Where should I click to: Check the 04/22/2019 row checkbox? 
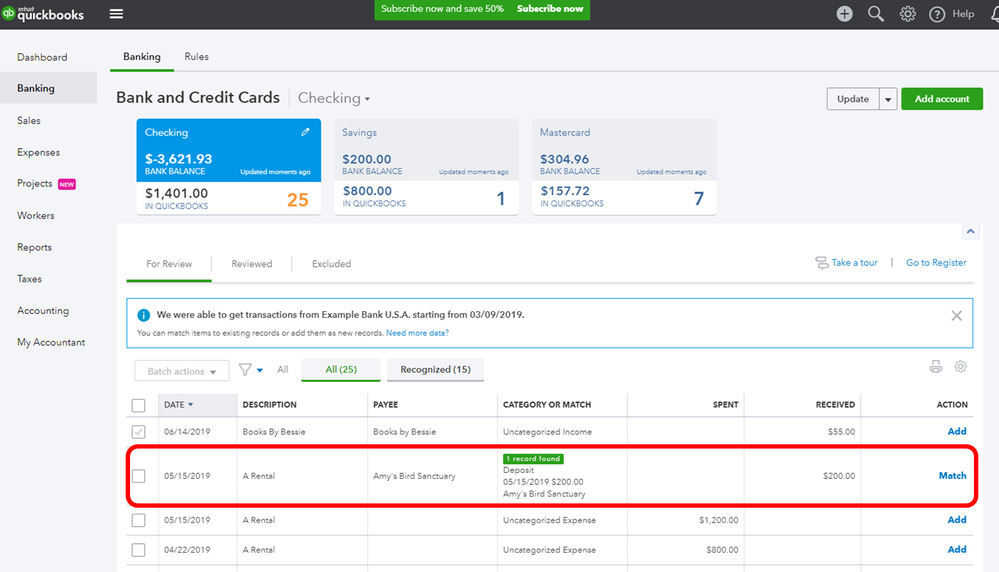(138, 550)
